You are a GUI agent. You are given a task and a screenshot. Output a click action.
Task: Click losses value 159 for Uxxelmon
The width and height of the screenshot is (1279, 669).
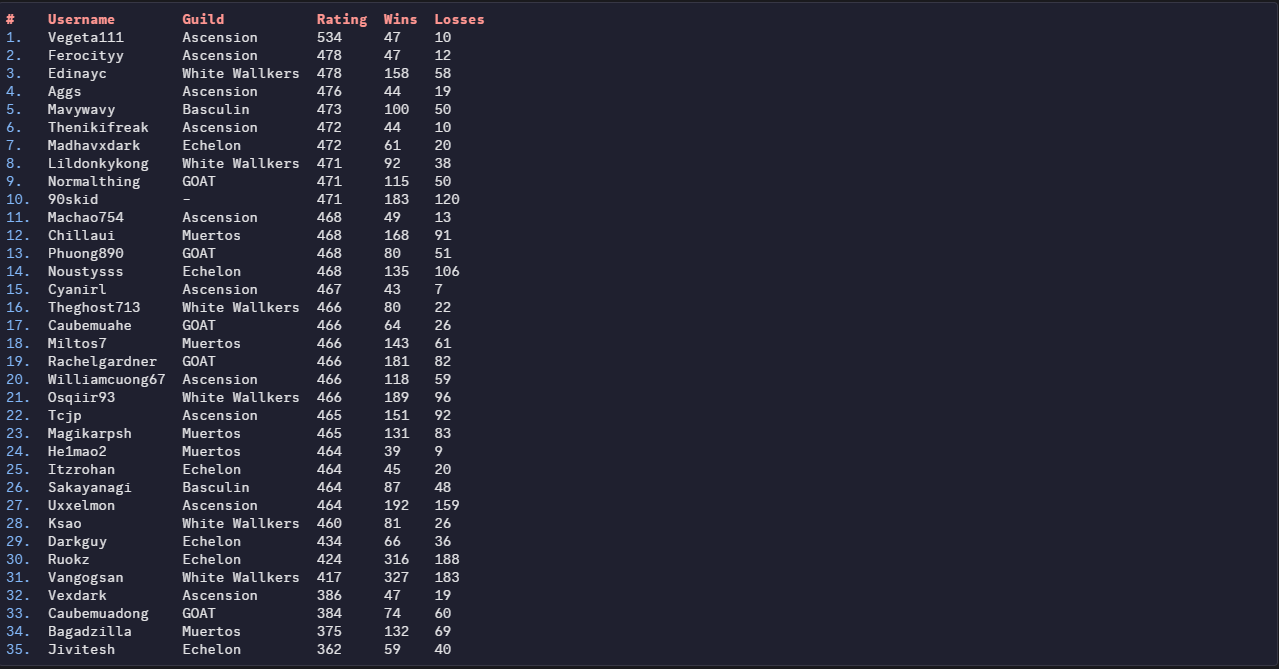point(447,505)
